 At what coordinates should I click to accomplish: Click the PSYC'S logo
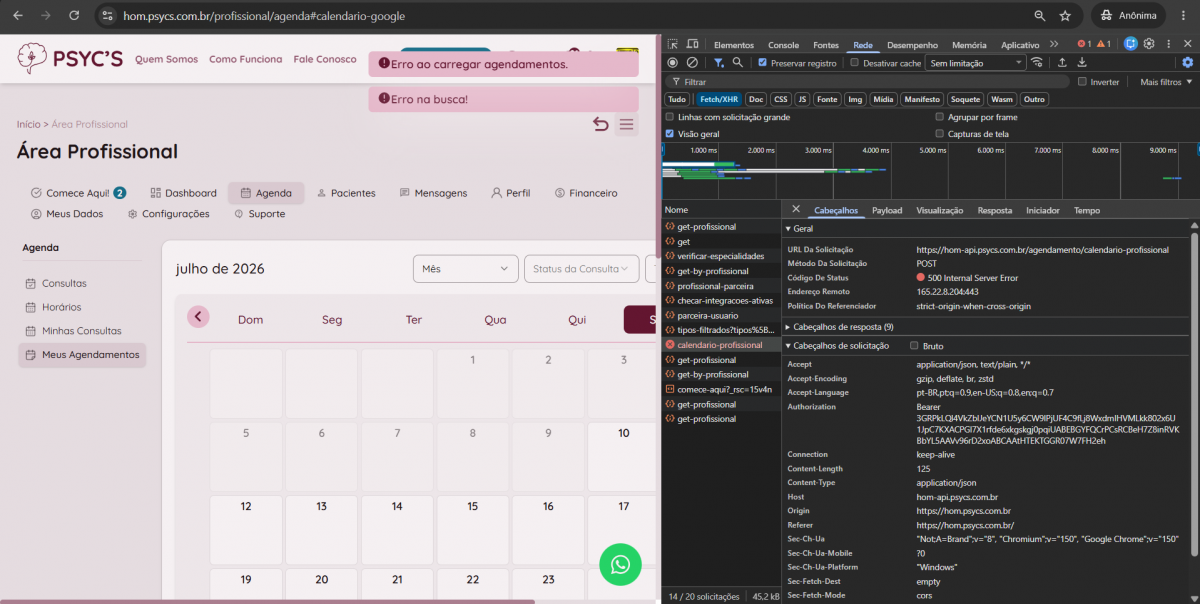70,59
